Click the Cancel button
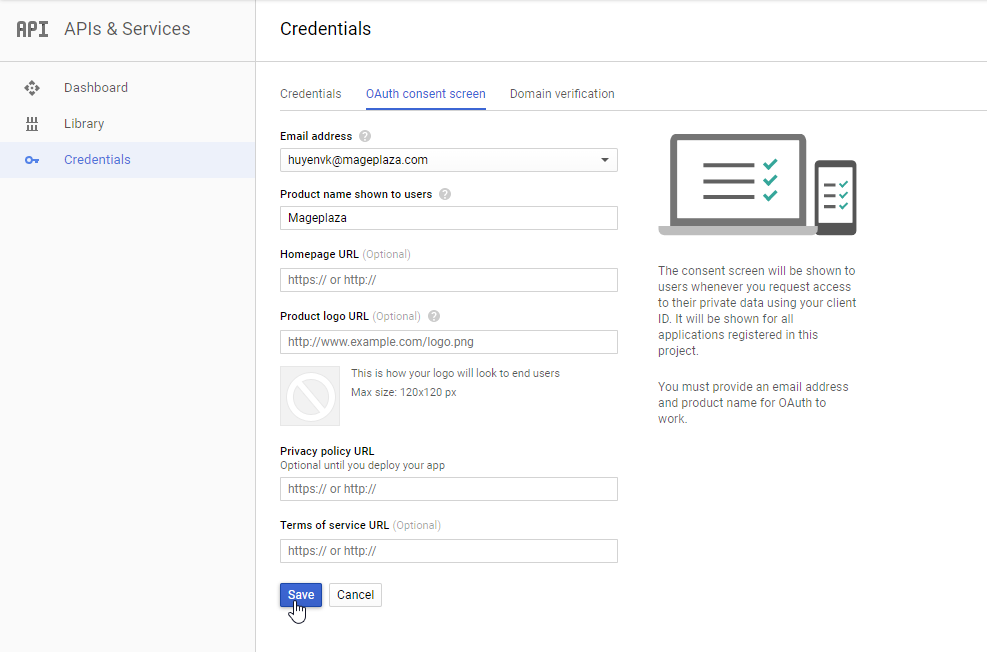The height and width of the screenshot is (652, 987). (355, 595)
